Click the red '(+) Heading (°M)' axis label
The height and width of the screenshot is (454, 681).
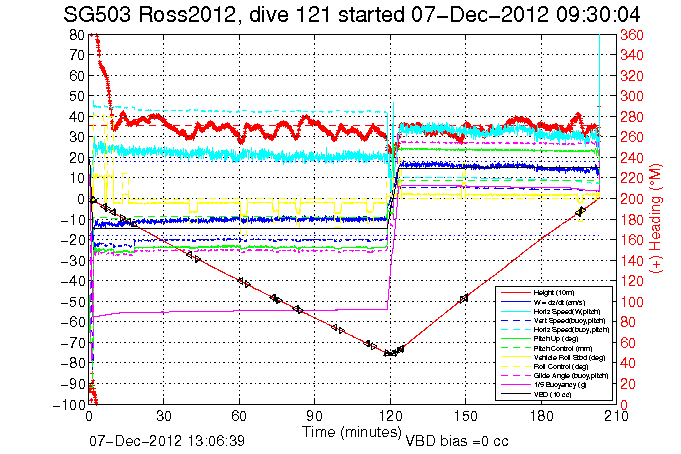(x=656, y=219)
